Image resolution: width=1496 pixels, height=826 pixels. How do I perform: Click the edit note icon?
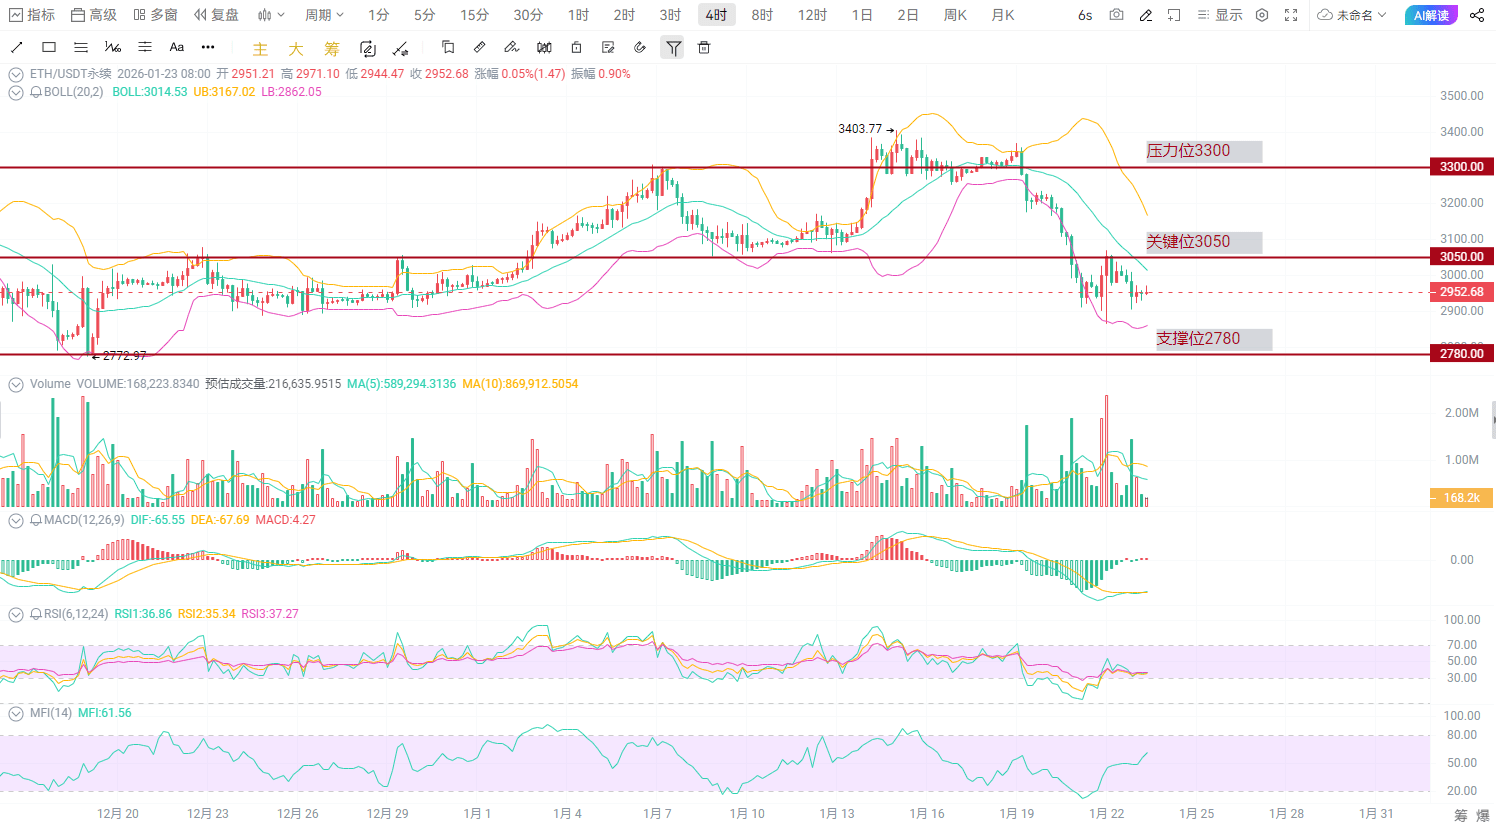point(608,47)
